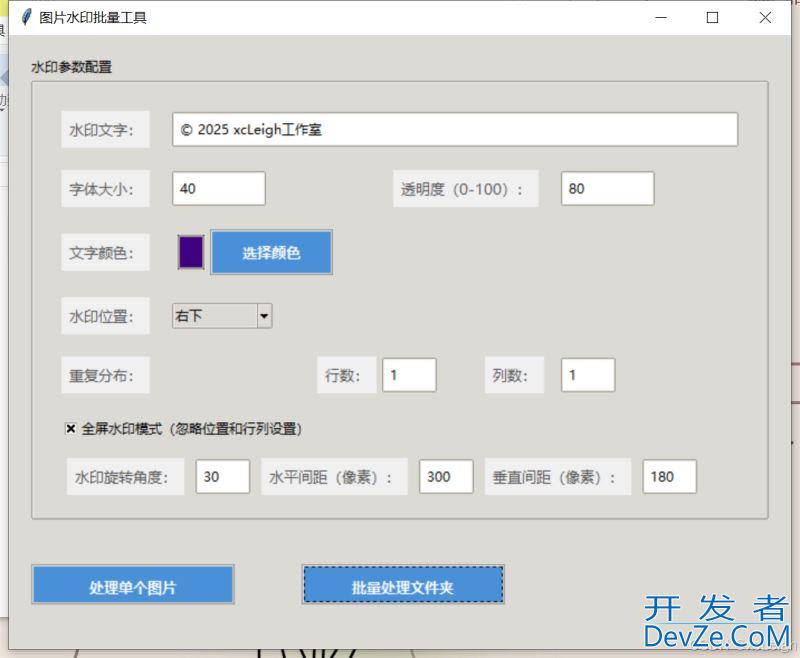Click the 行数 input field
The height and width of the screenshot is (658, 800).
coord(409,375)
